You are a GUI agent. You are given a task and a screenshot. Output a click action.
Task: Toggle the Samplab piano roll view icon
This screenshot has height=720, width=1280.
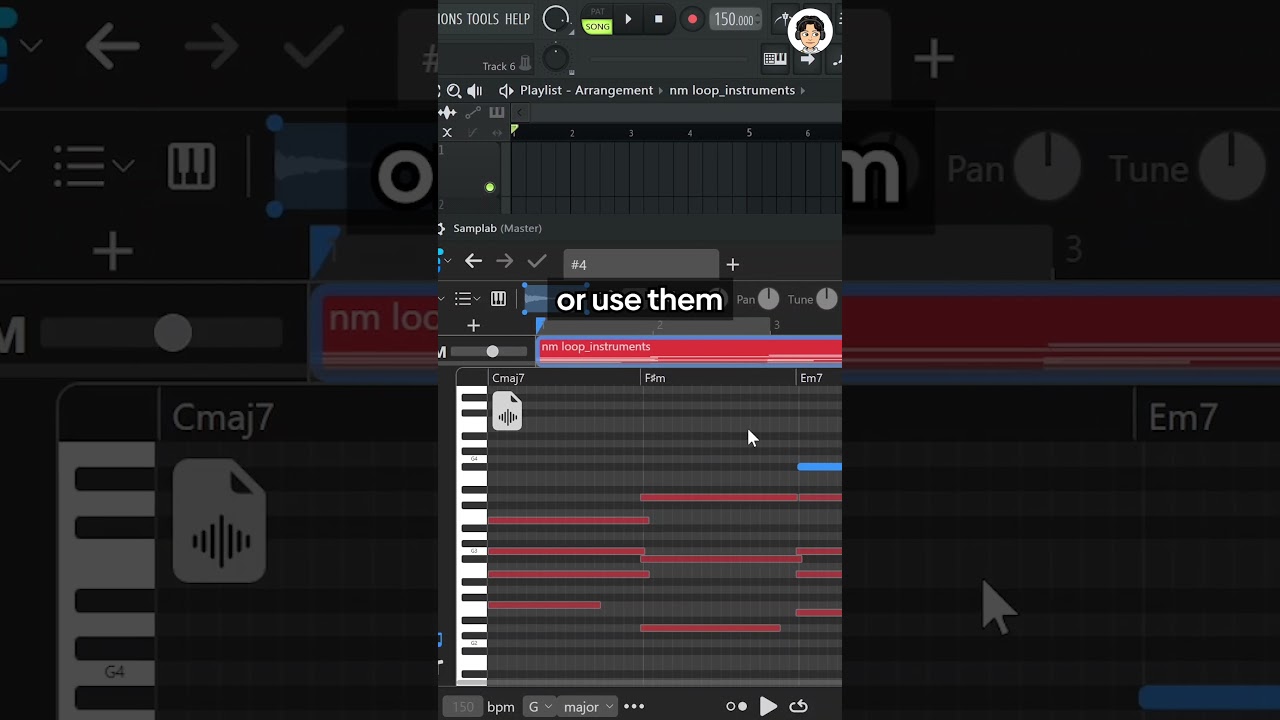[x=498, y=299]
